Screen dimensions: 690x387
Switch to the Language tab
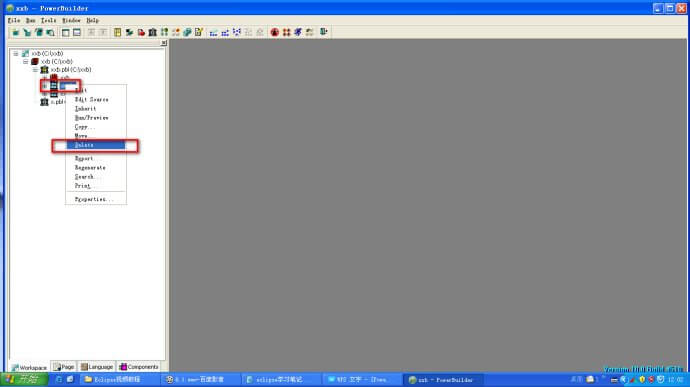pos(97,367)
